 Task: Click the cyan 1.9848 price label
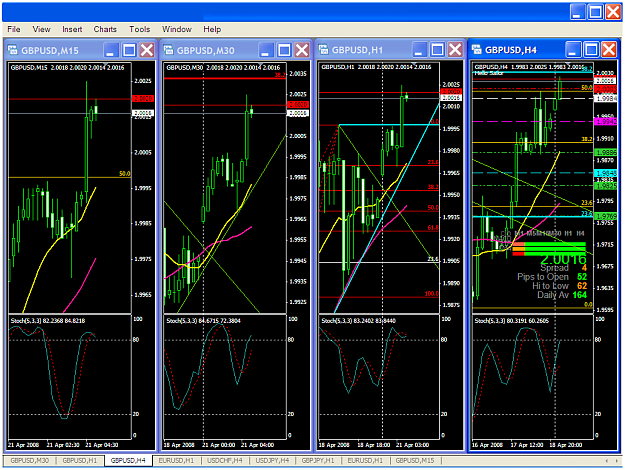click(x=605, y=173)
